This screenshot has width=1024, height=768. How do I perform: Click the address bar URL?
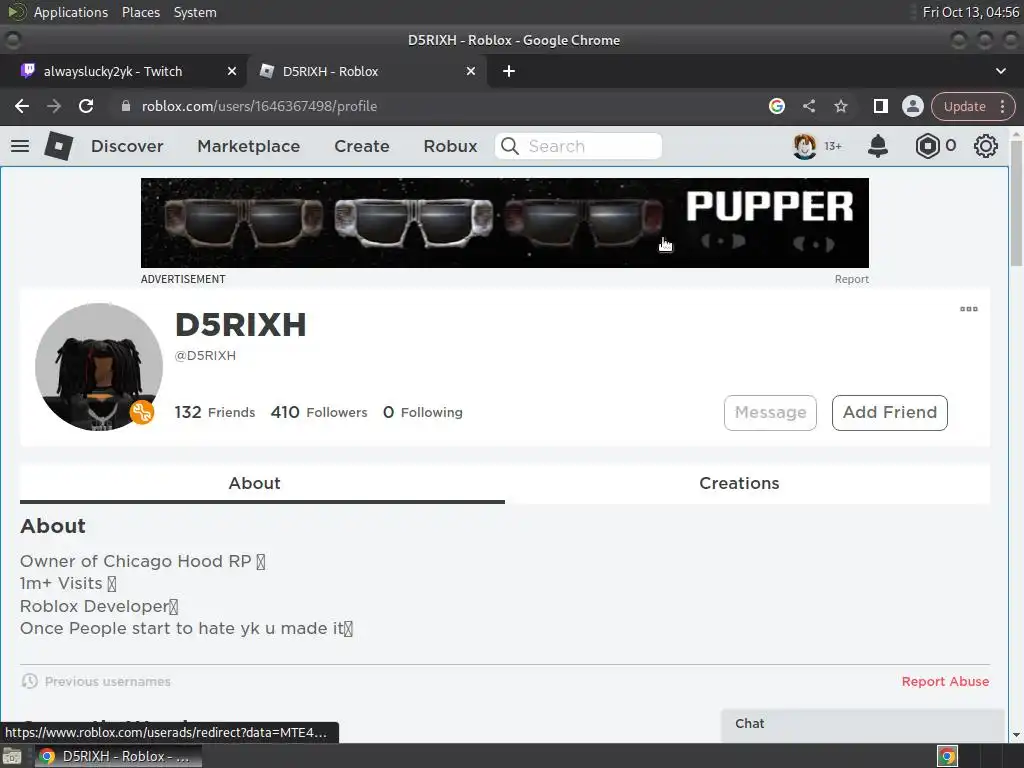point(259,106)
